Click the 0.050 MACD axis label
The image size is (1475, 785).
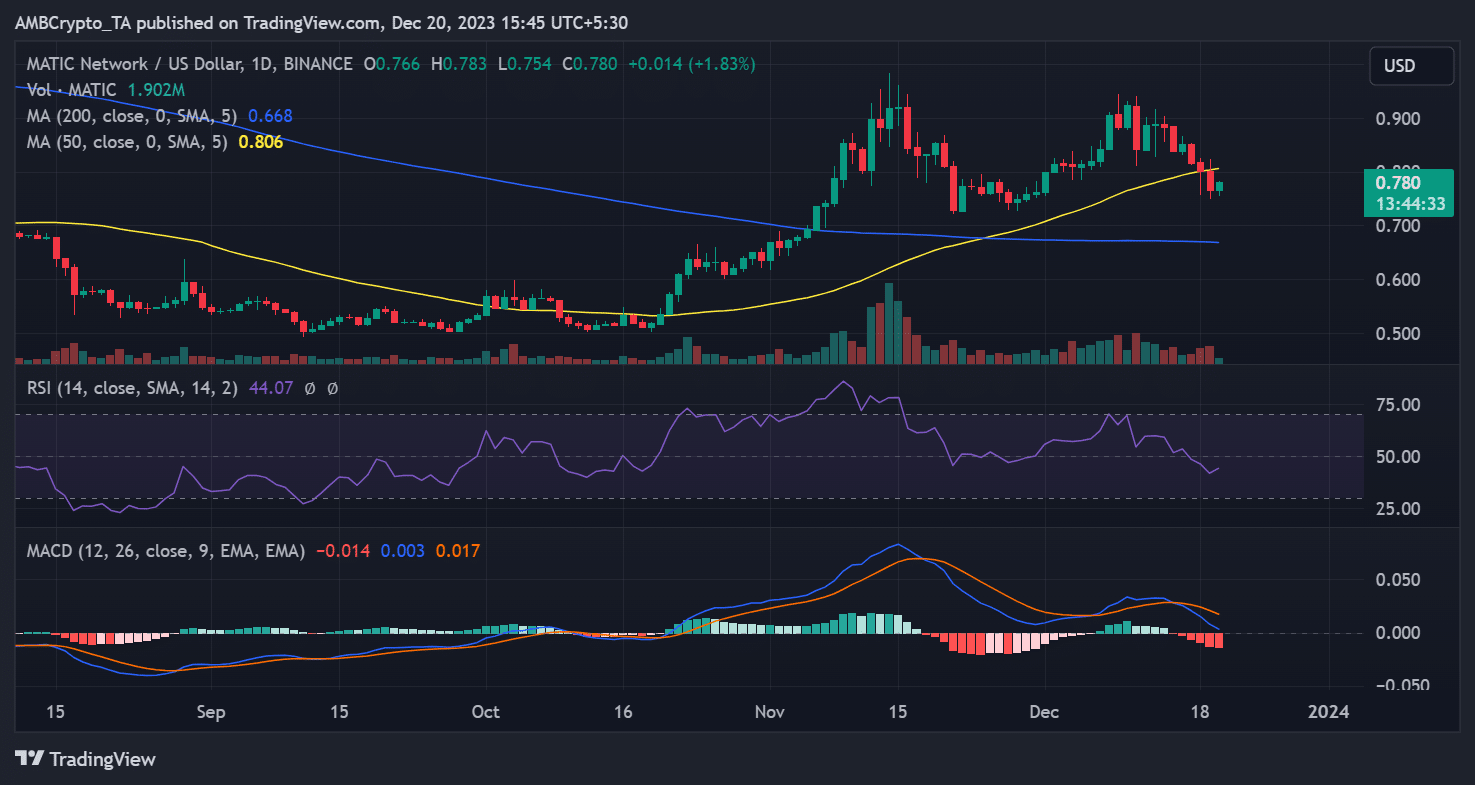click(x=1397, y=580)
